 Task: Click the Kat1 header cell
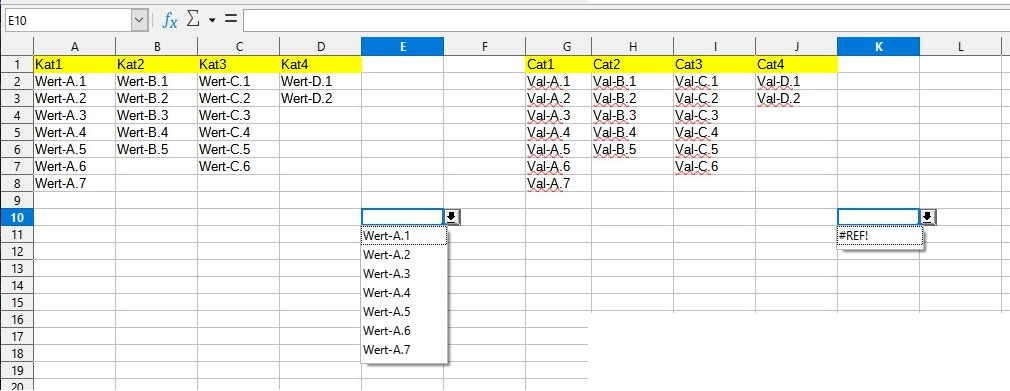coord(75,64)
